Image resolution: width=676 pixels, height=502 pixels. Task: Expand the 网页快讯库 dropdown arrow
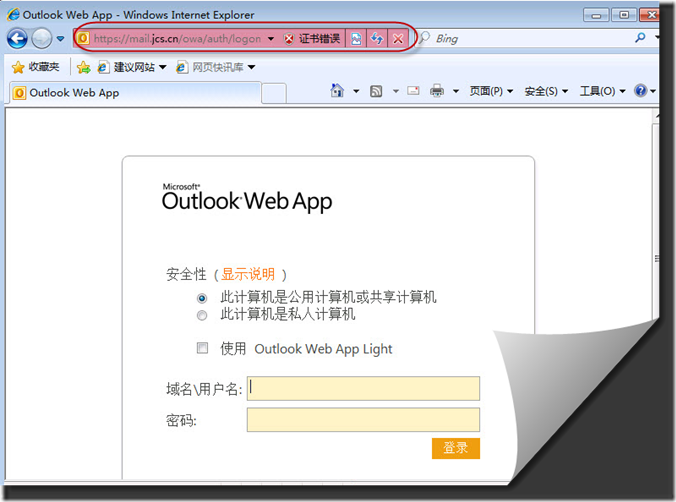click(251, 67)
